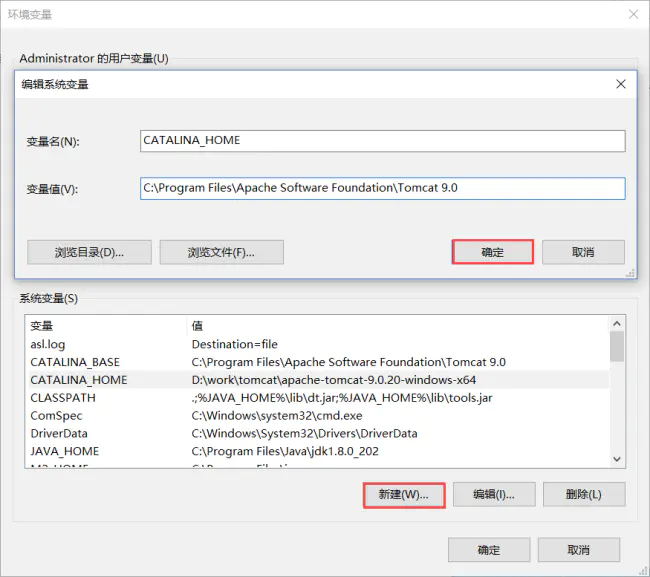This screenshot has height=577, width=650.
Task: Click the variable name field CATALINA_HOME
Action: click(383, 141)
